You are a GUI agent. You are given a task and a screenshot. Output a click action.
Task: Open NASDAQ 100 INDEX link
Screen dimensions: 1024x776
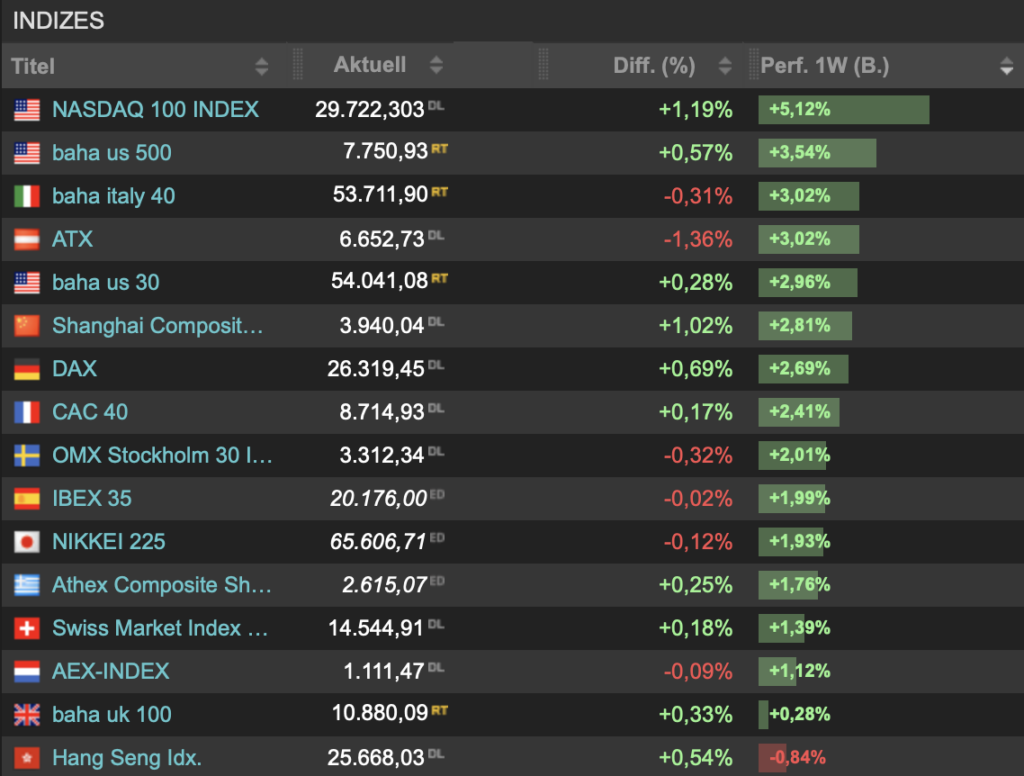click(x=155, y=109)
